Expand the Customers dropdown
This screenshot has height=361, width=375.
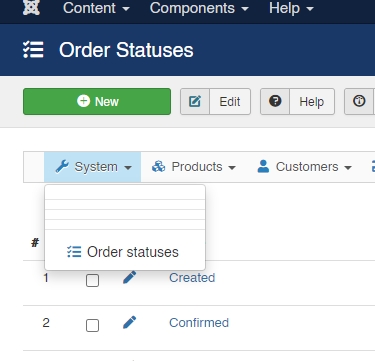[305, 167]
